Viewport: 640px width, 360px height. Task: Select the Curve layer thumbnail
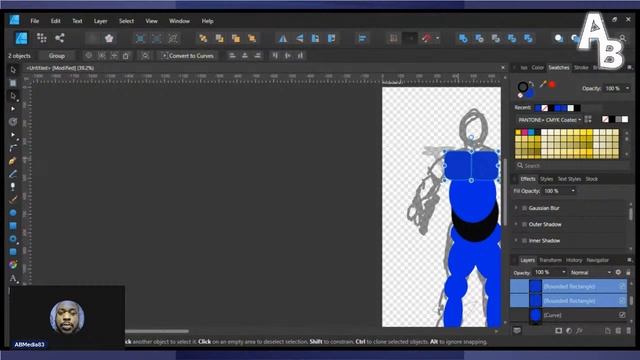pos(536,315)
